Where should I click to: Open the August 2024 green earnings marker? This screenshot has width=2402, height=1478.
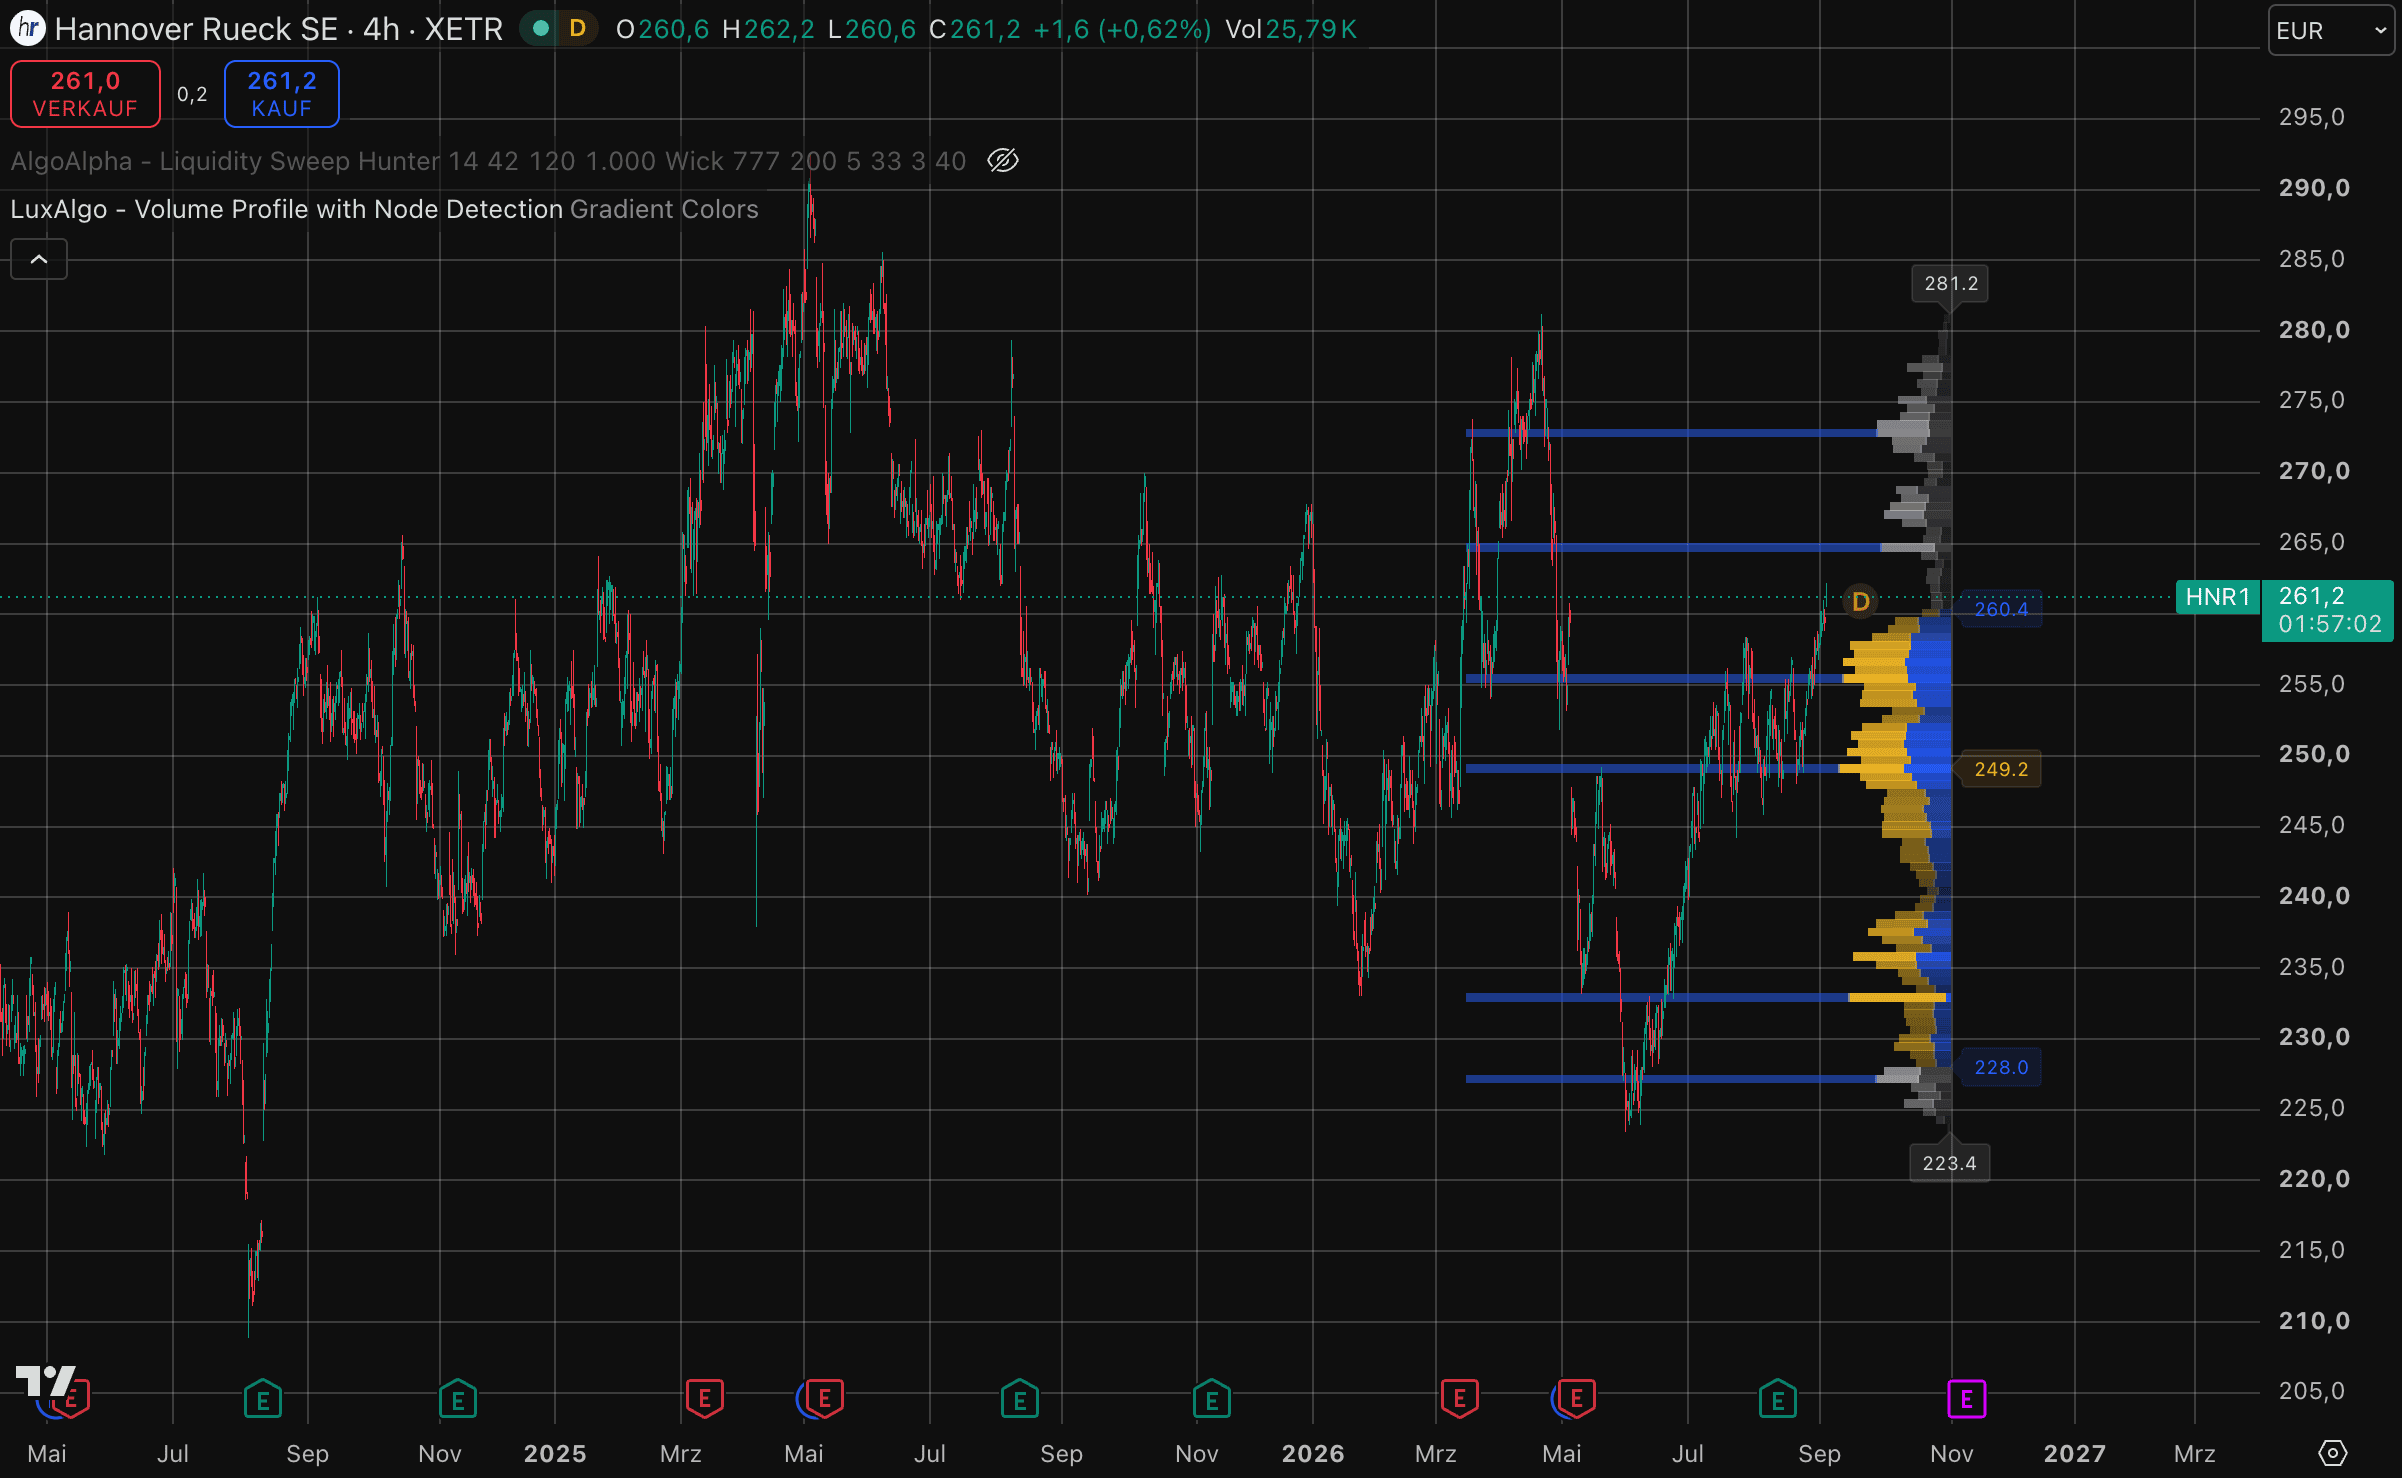263,1399
